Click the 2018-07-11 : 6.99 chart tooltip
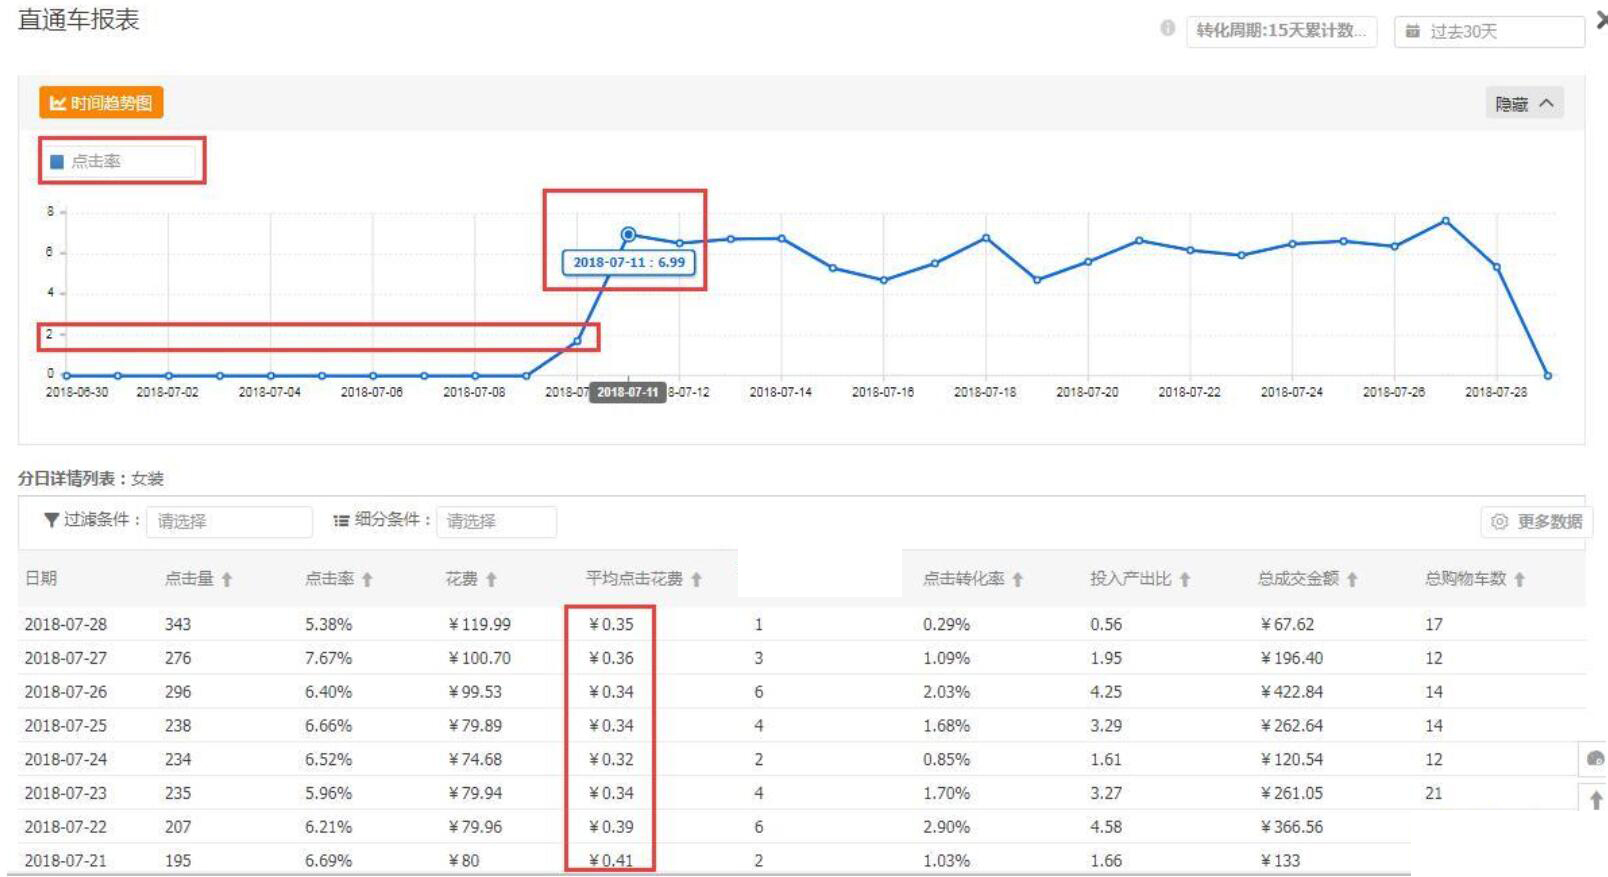 (x=629, y=262)
